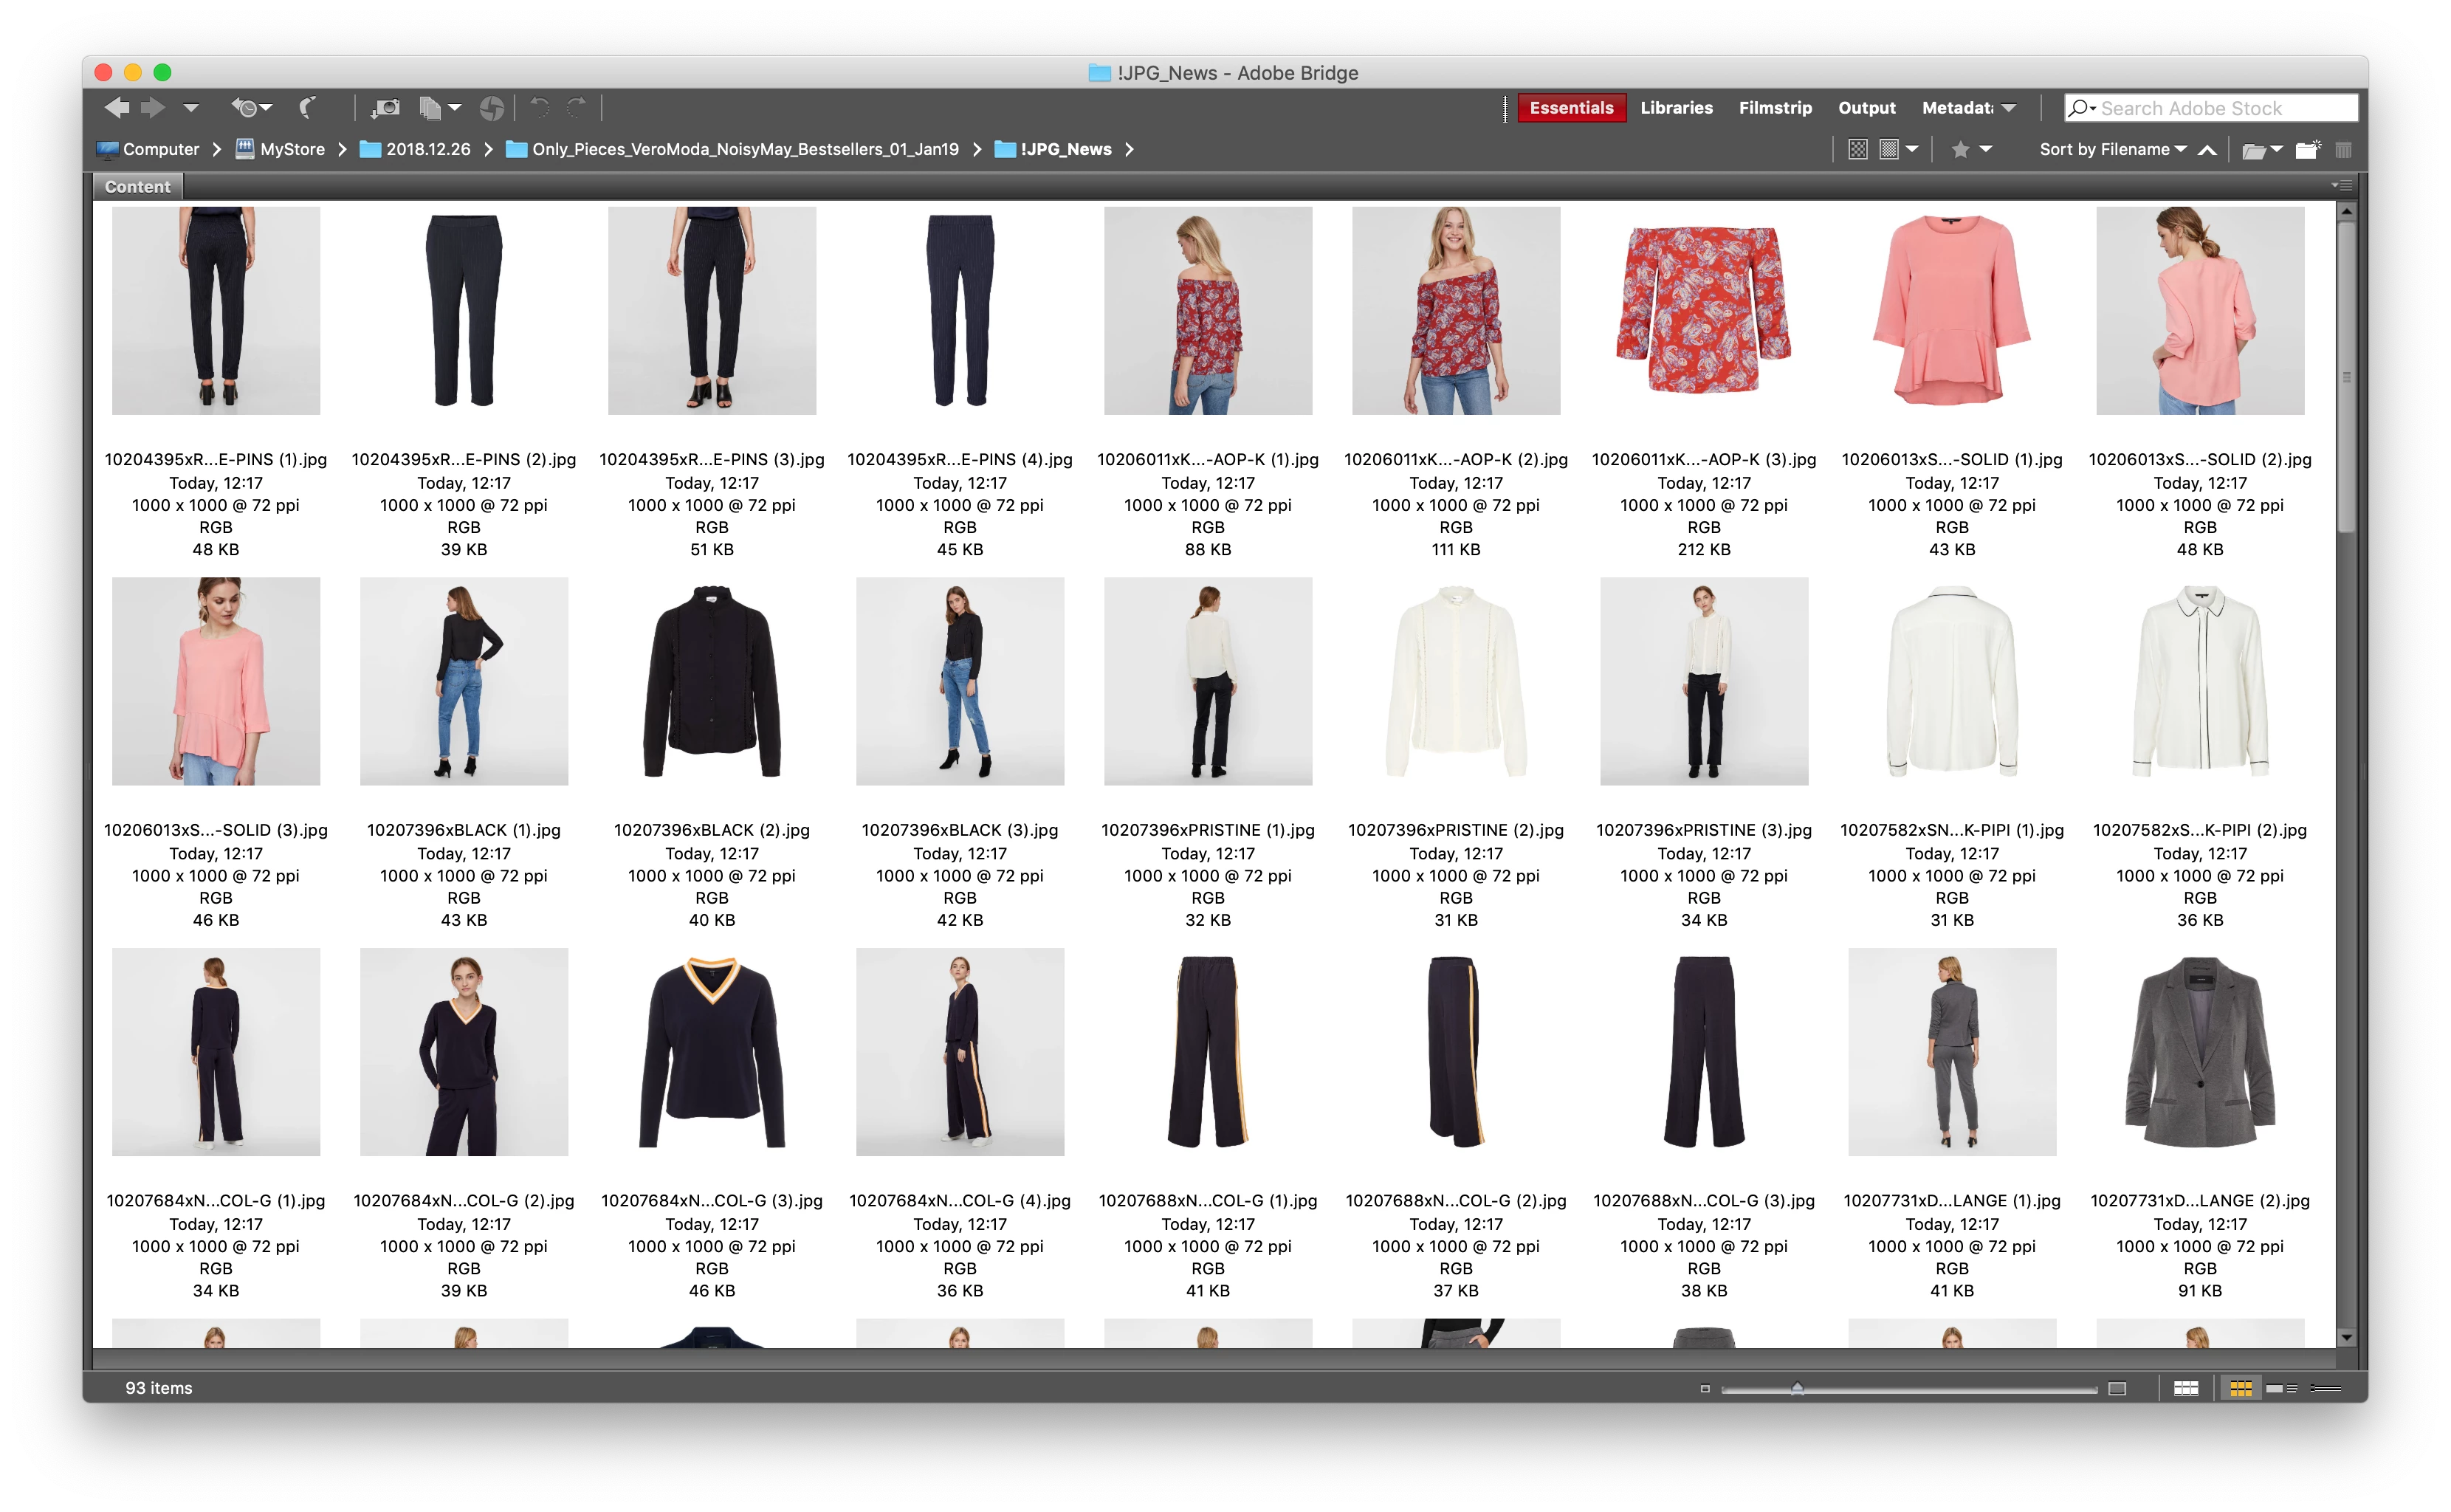The image size is (2451, 1512).
Task: Switch to view content as details
Action: [x=2281, y=1388]
